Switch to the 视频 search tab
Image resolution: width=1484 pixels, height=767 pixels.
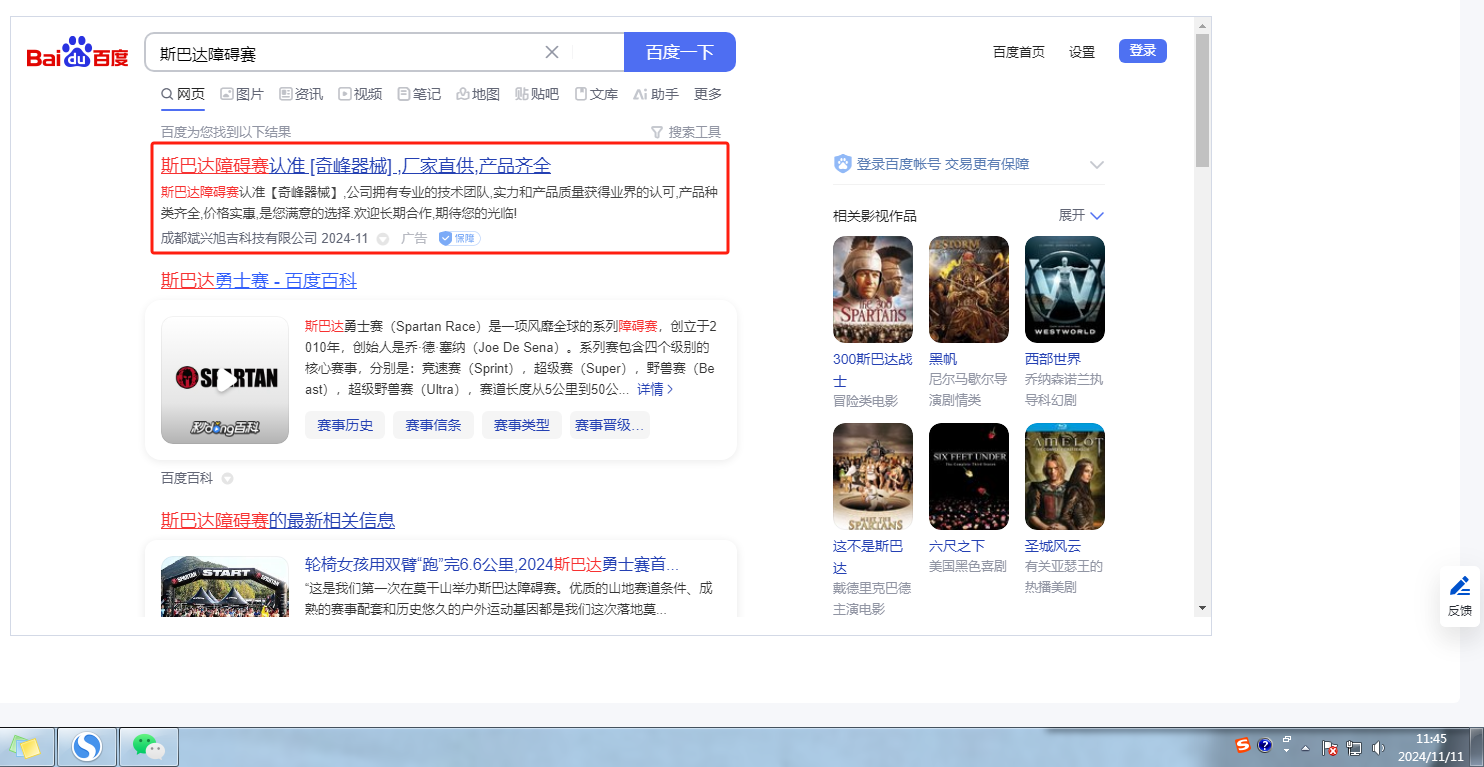360,94
